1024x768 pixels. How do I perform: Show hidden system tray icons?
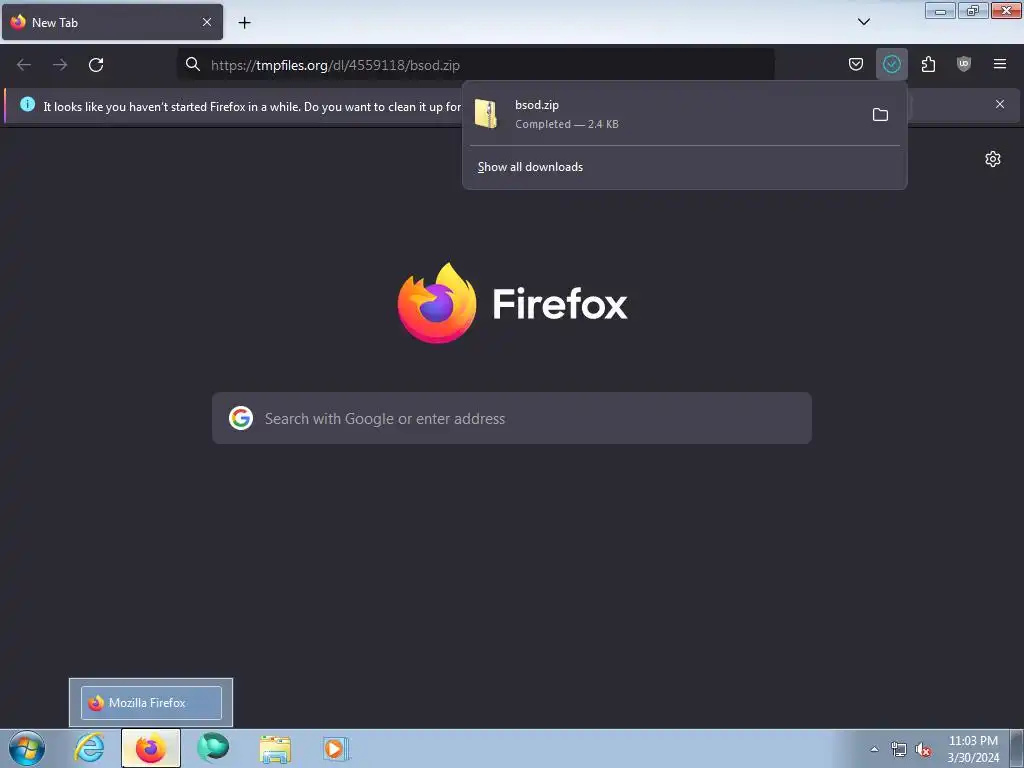(874, 749)
